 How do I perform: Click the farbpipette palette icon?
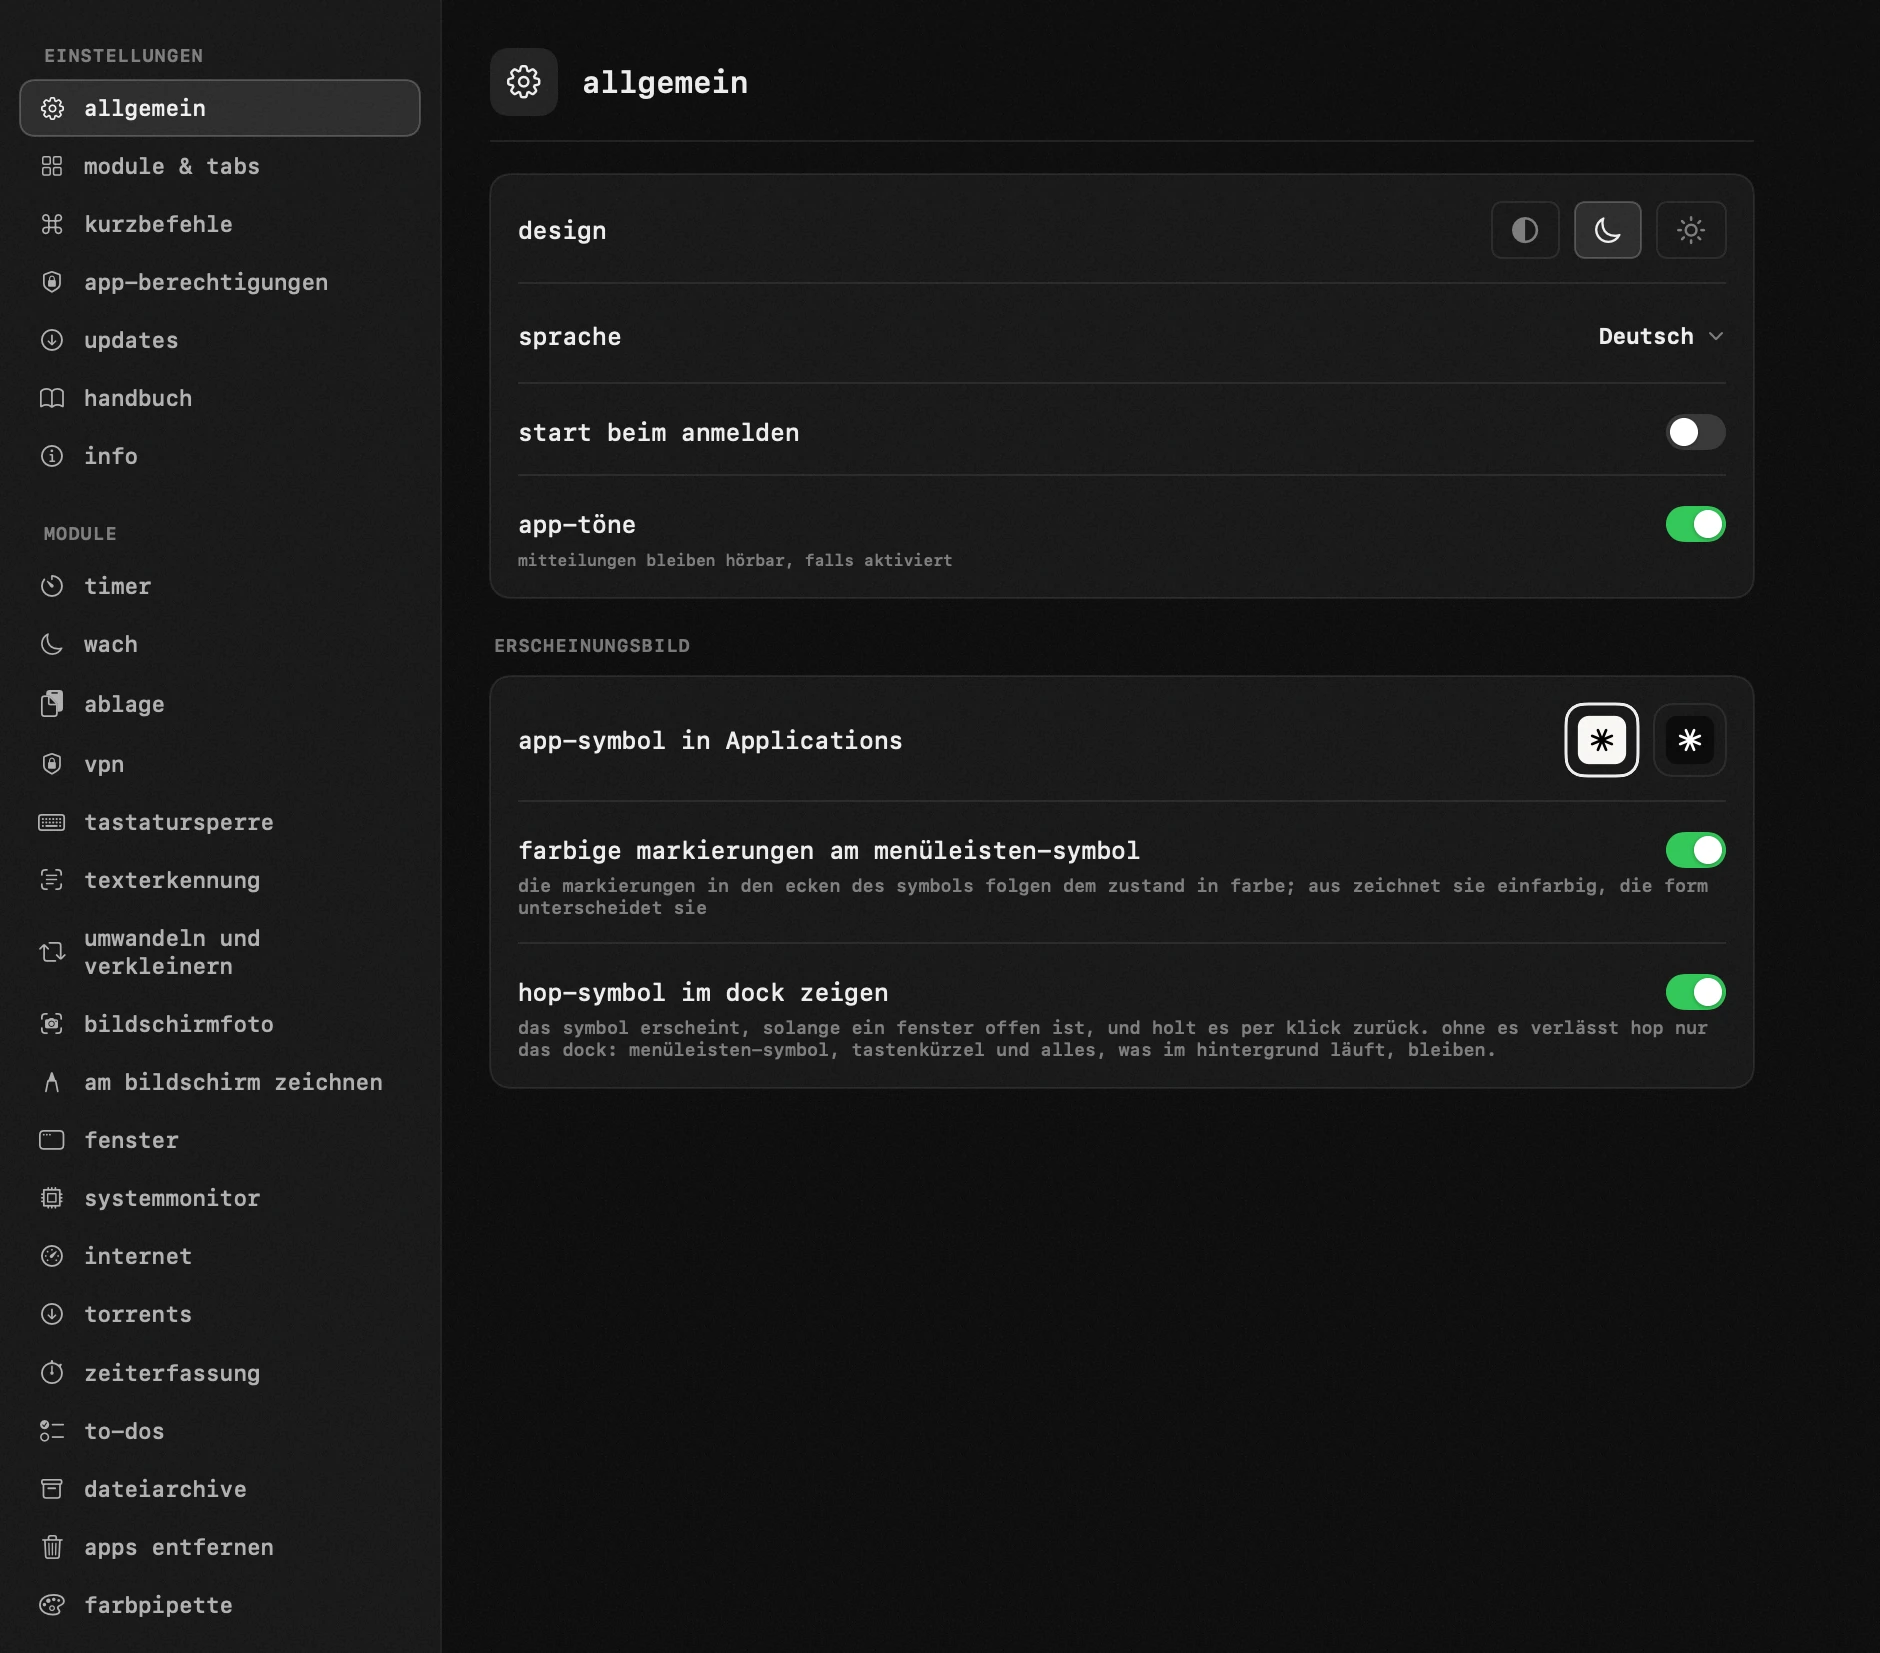(x=52, y=1605)
